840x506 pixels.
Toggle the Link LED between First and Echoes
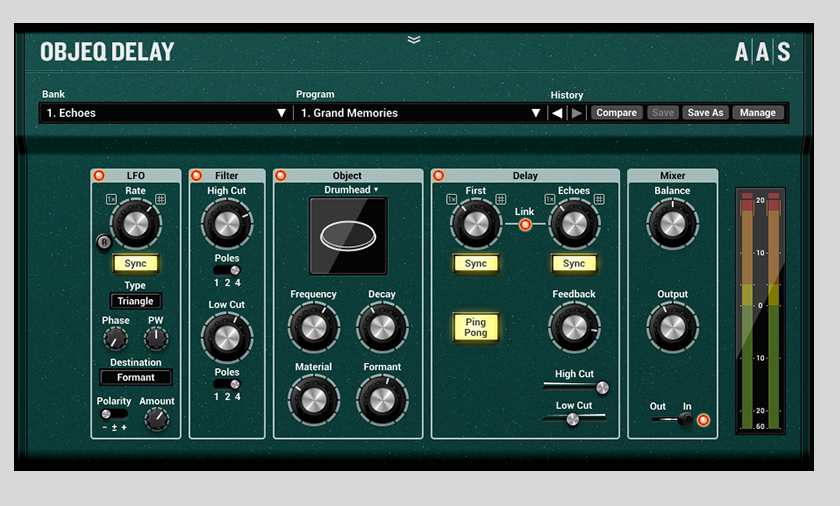click(525, 224)
